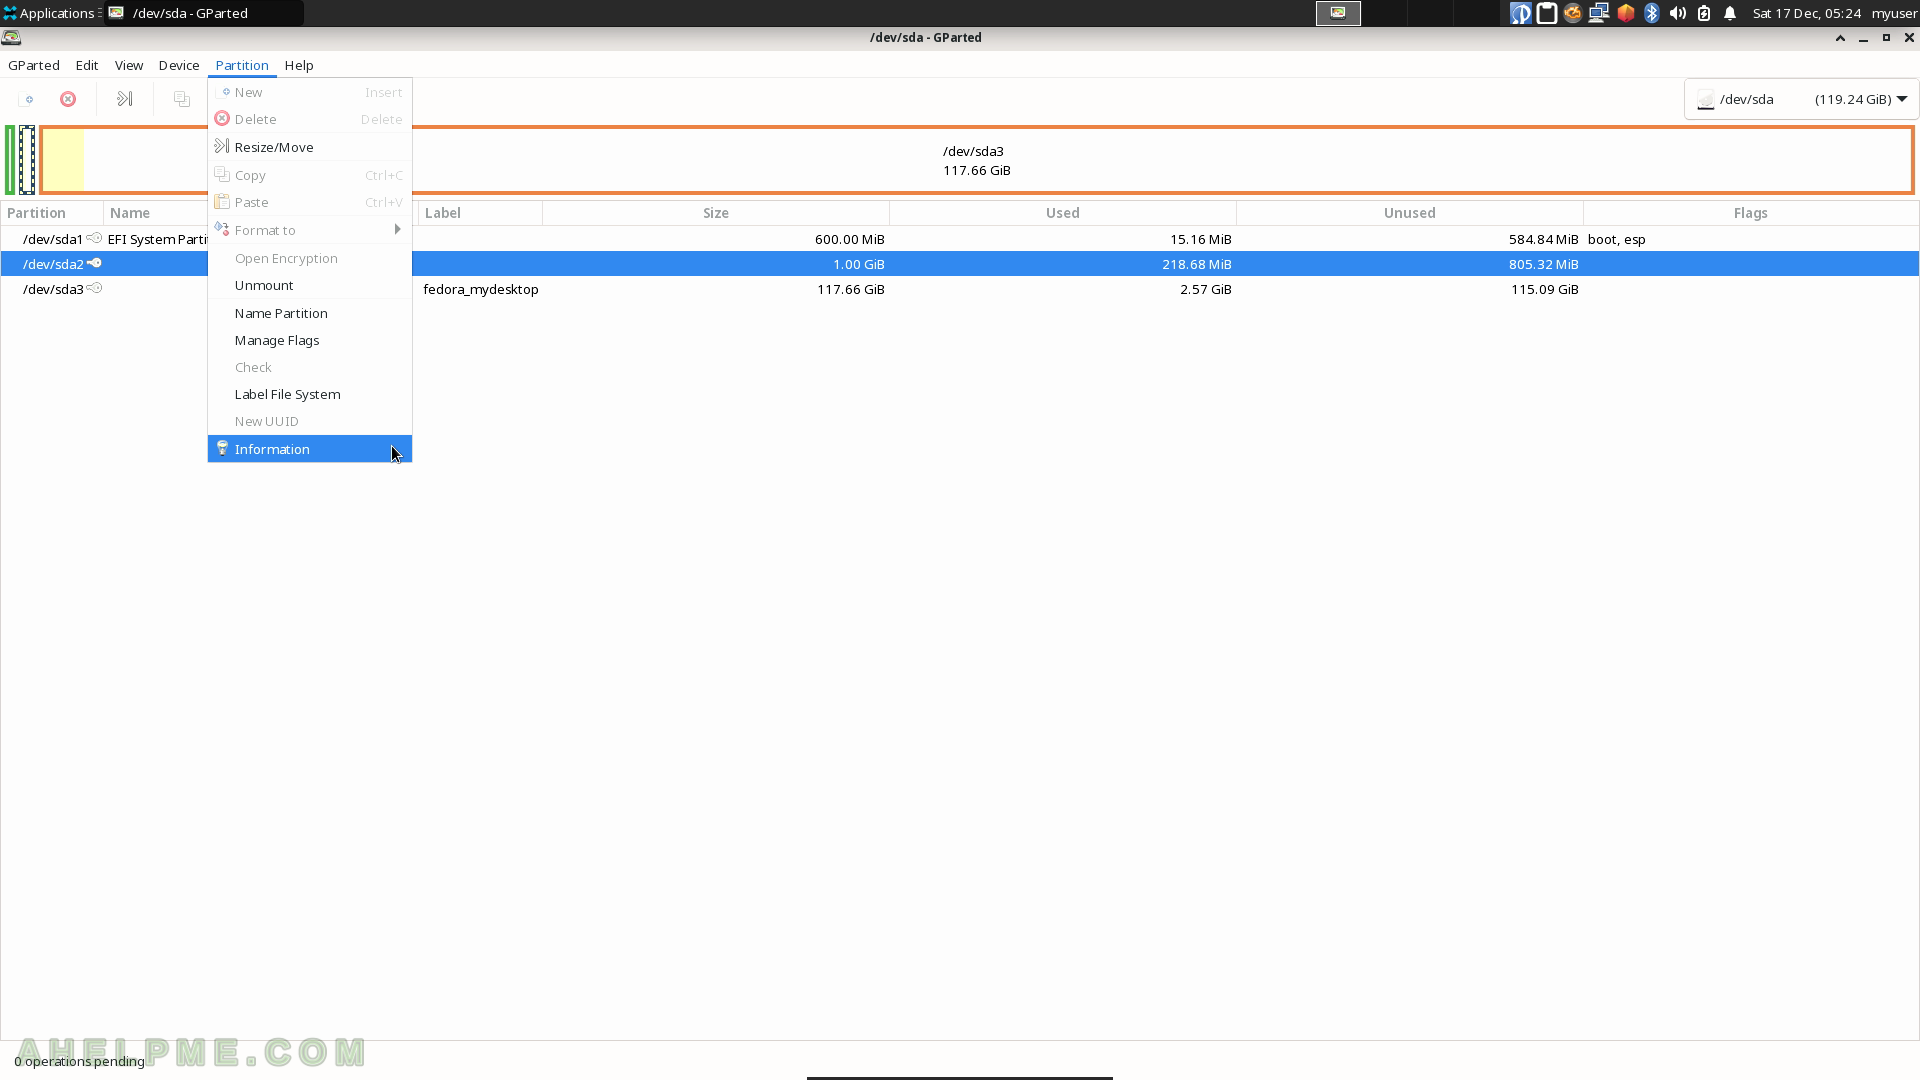Sort by the Name column header
This screenshot has width=1920, height=1080.
coord(156,213)
